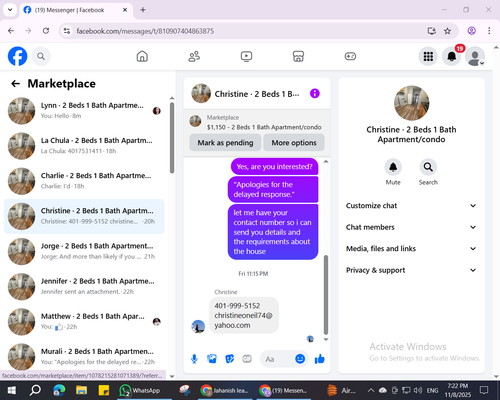The image size is (500, 400).
Task: Click the browser address bar URL
Action: tap(145, 31)
